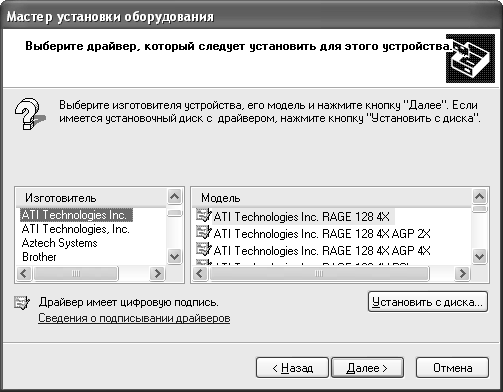The height and width of the screenshot is (392, 503).
Task: Select Aztech Systems in manufacturer list
Action: point(60,243)
